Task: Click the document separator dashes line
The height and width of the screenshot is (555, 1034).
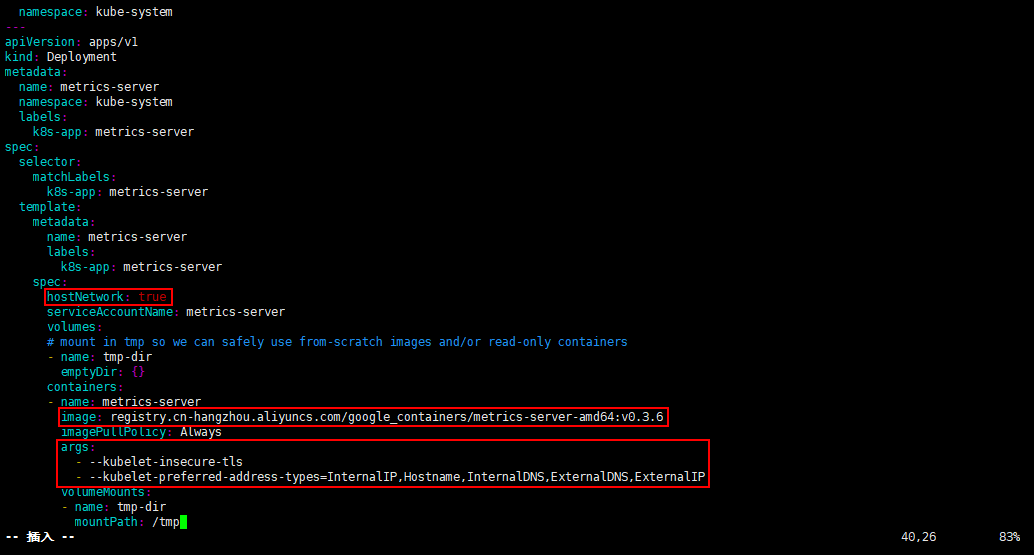Action: coord(15,27)
